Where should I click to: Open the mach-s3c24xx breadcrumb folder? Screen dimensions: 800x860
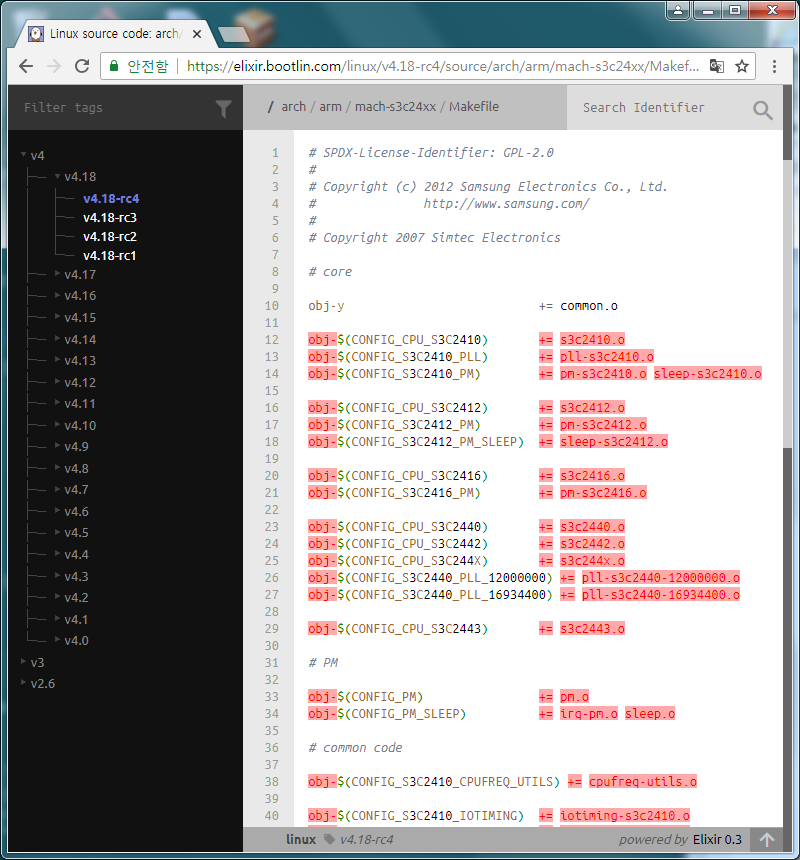[395, 107]
